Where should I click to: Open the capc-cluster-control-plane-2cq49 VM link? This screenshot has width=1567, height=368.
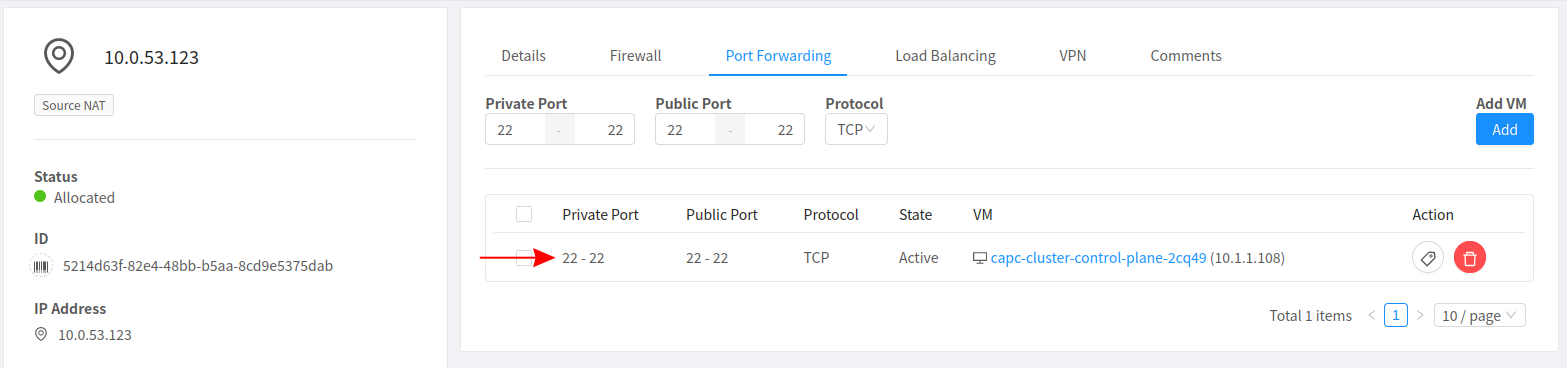[1098, 258]
